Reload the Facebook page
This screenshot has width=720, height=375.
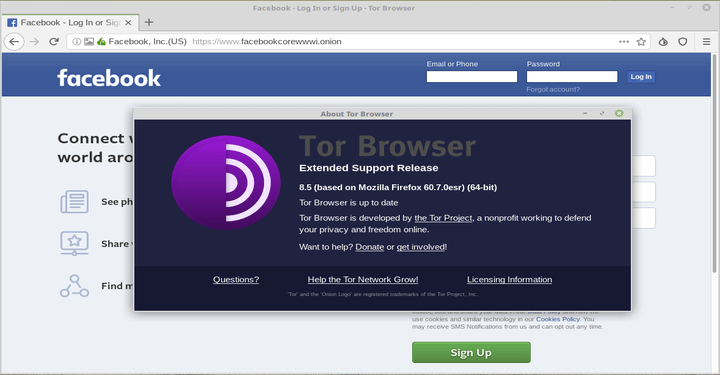[x=54, y=42]
